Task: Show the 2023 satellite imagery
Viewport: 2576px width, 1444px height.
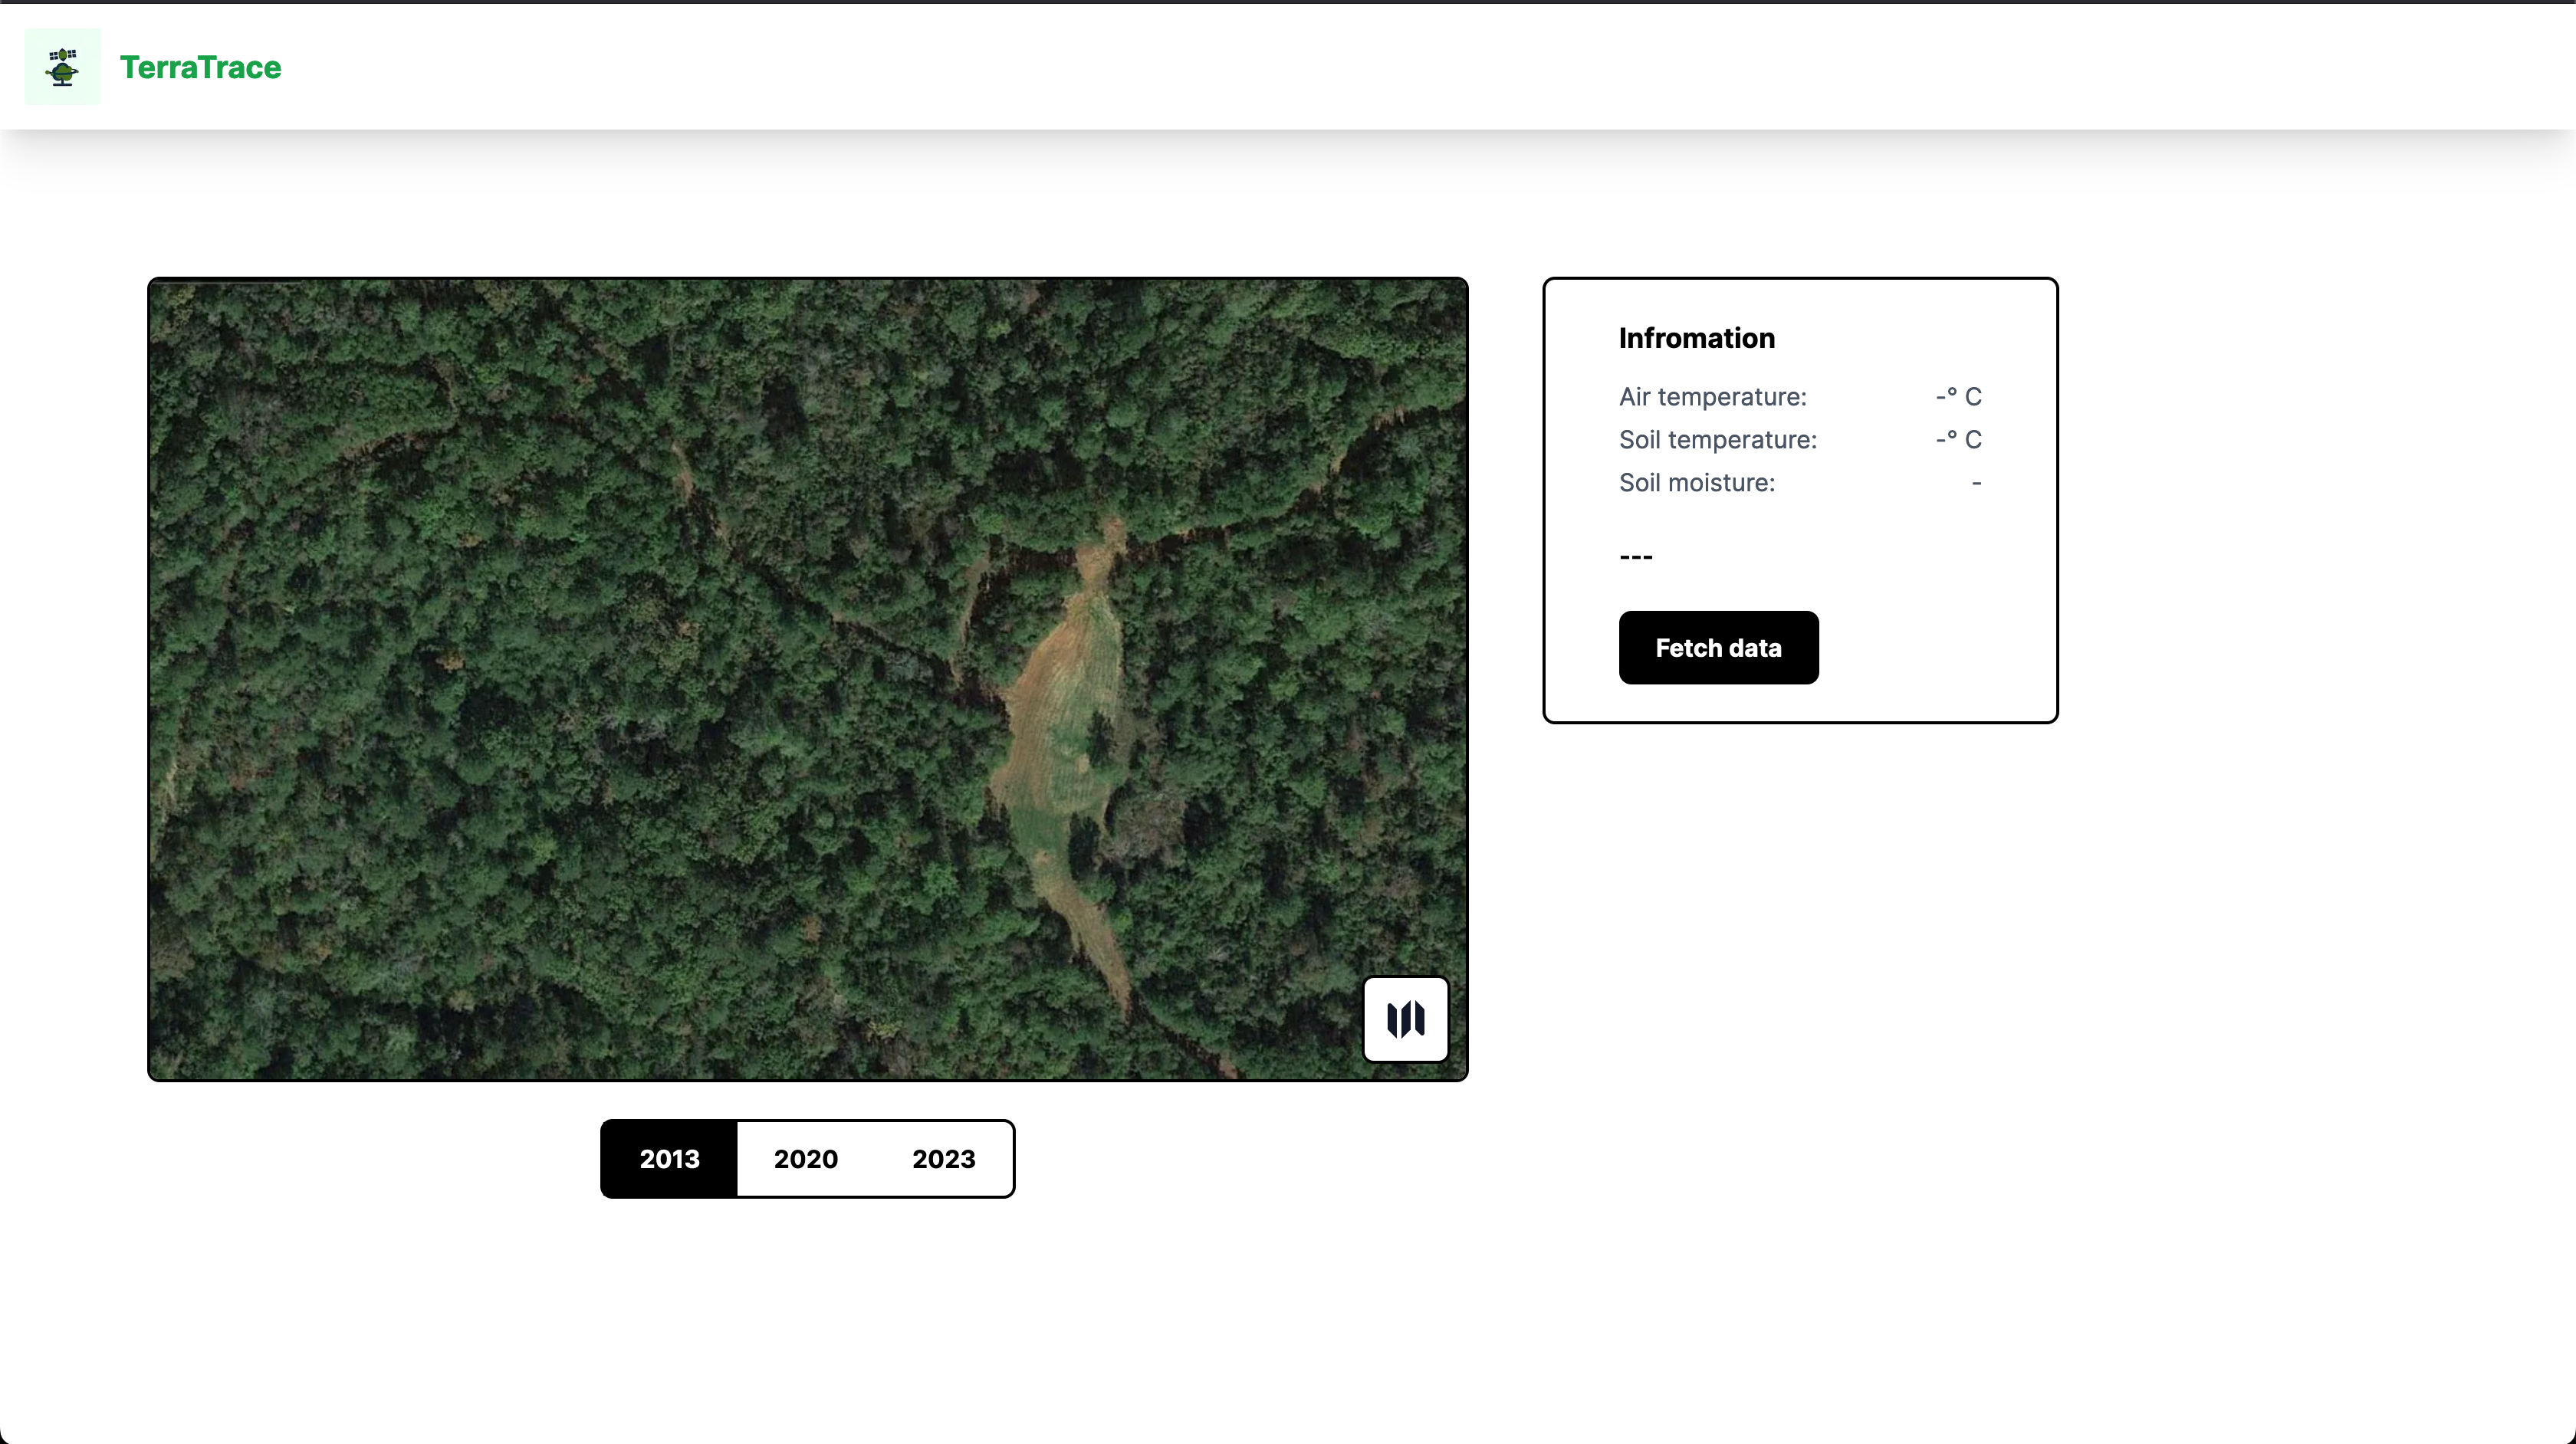Action: point(943,1159)
